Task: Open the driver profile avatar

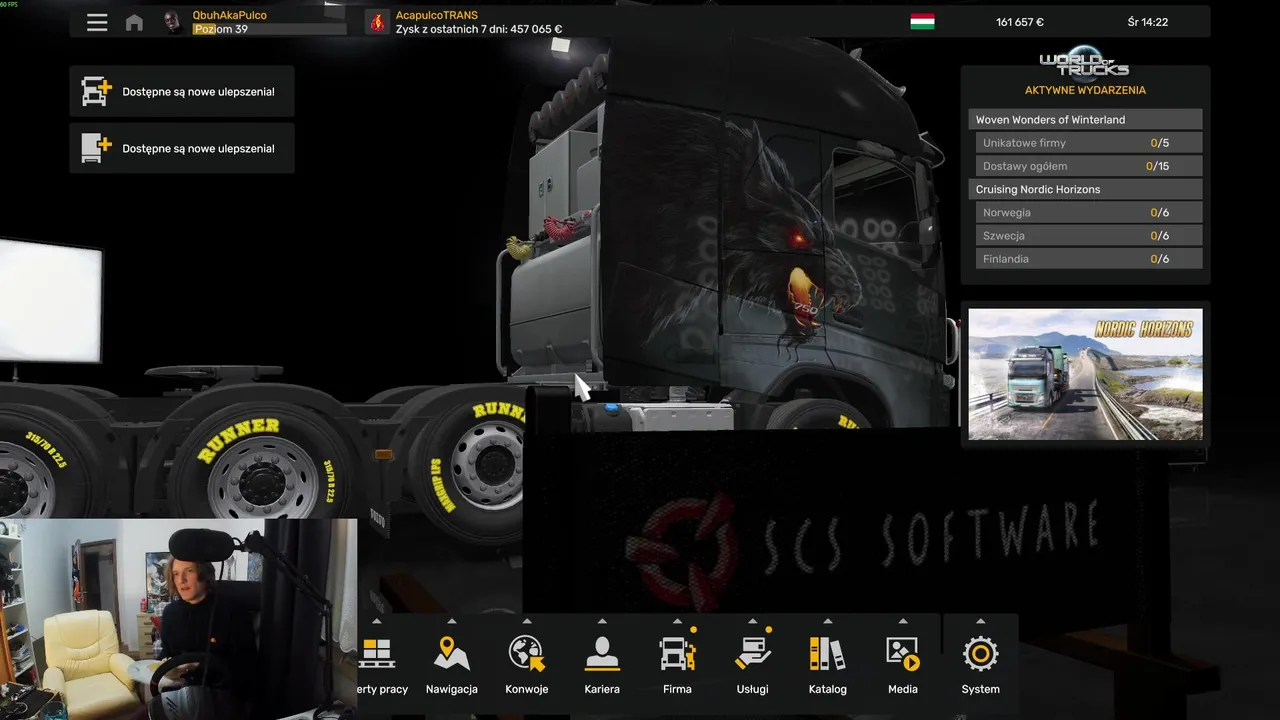Action: [173, 22]
